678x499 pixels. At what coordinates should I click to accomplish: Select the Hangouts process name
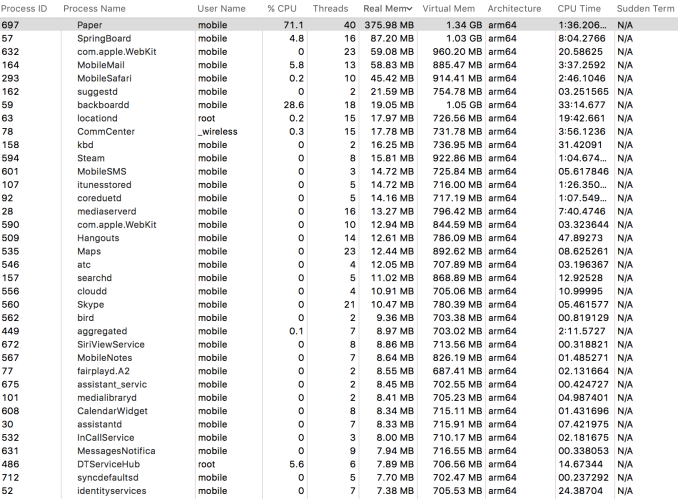point(98,238)
